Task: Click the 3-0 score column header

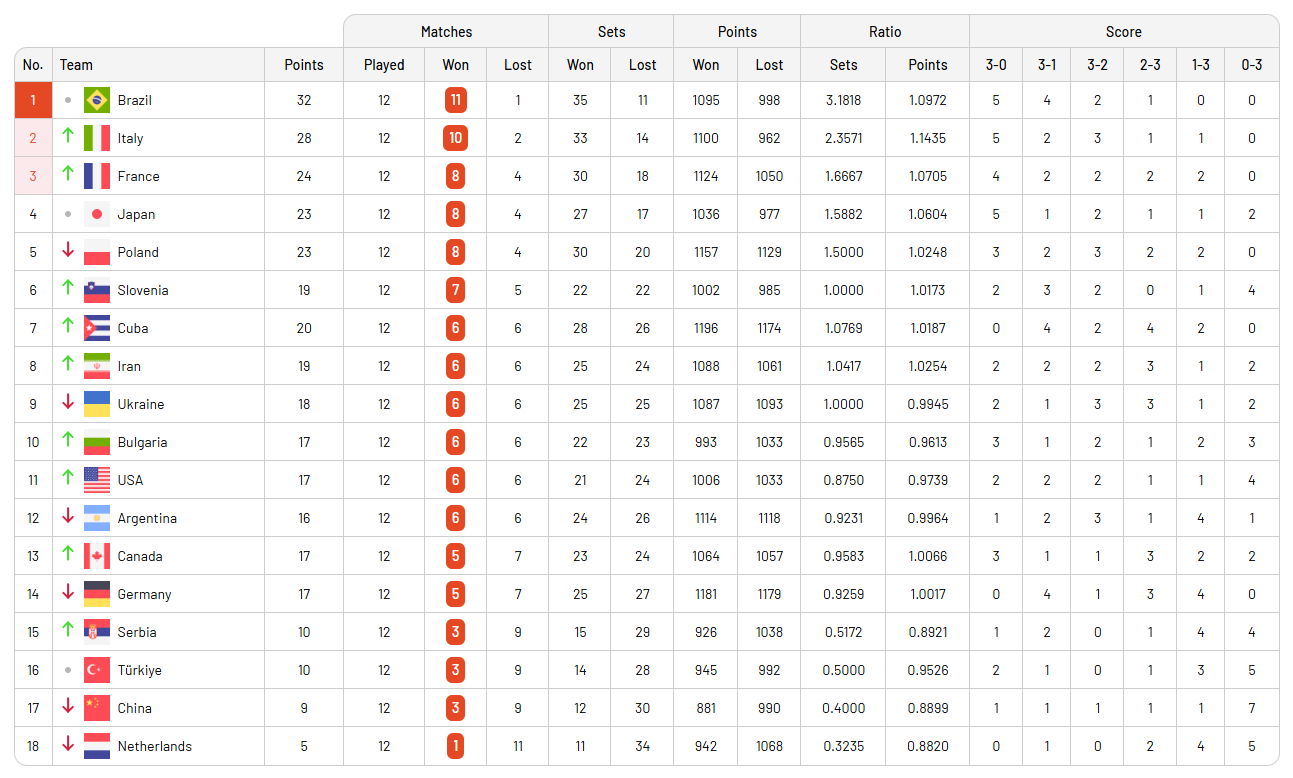Action: (x=996, y=65)
